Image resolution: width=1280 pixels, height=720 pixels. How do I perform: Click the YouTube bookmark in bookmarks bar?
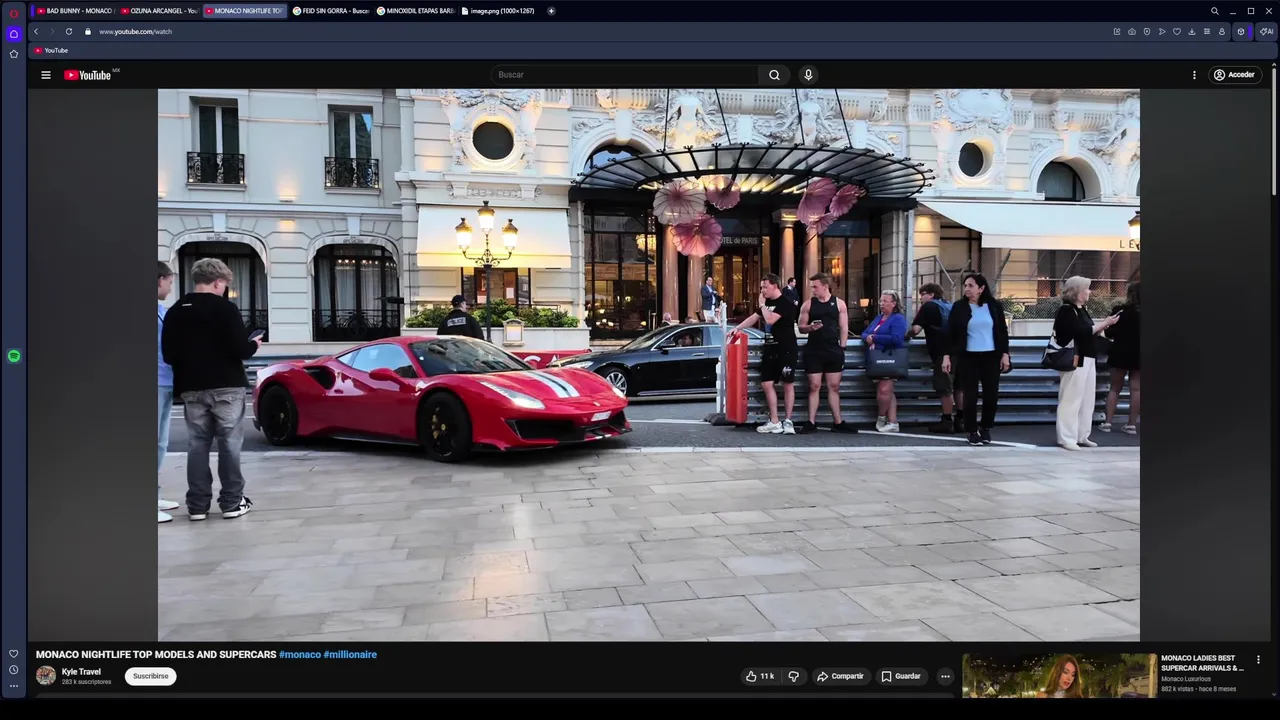[52, 50]
